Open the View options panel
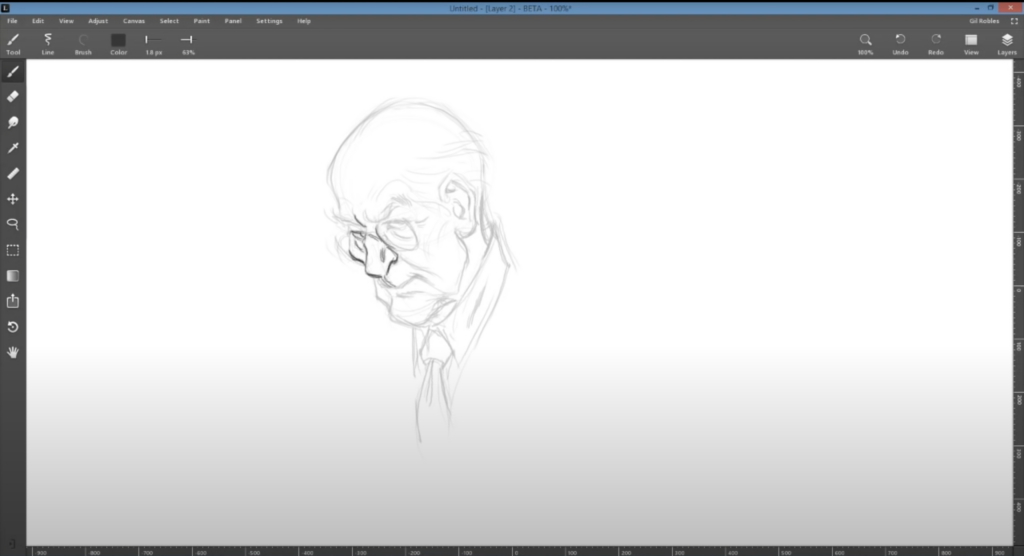This screenshot has width=1024, height=556. (x=971, y=44)
